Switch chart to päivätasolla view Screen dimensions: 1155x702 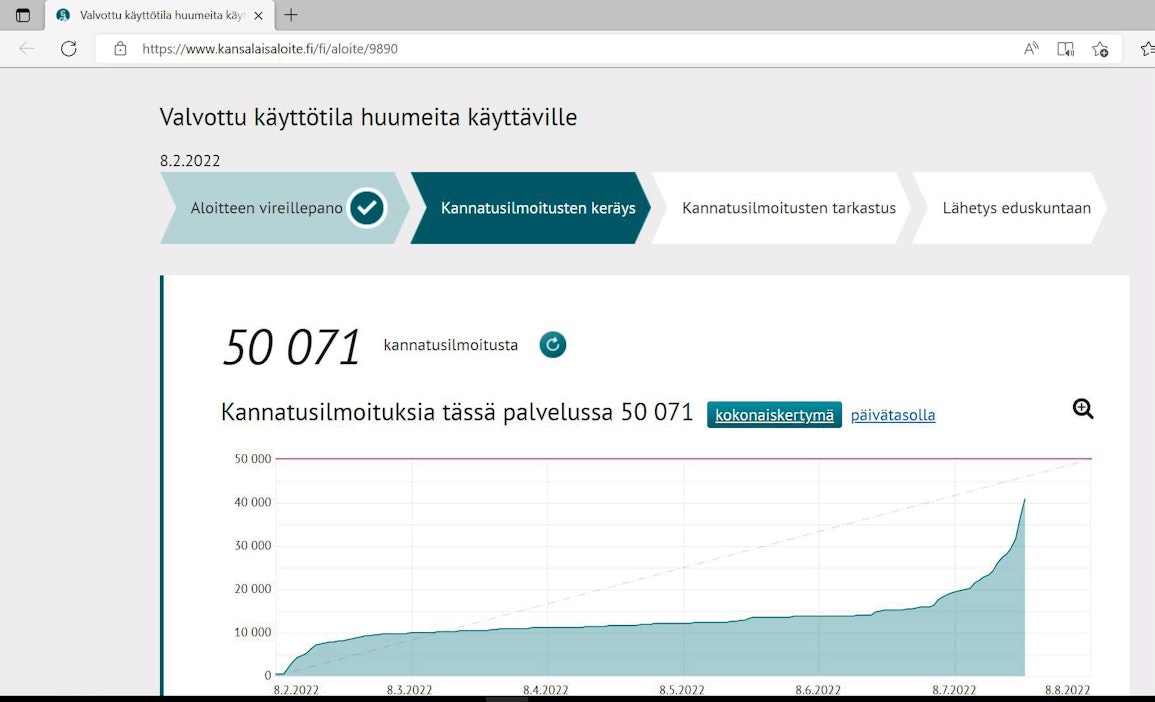[893, 415]
